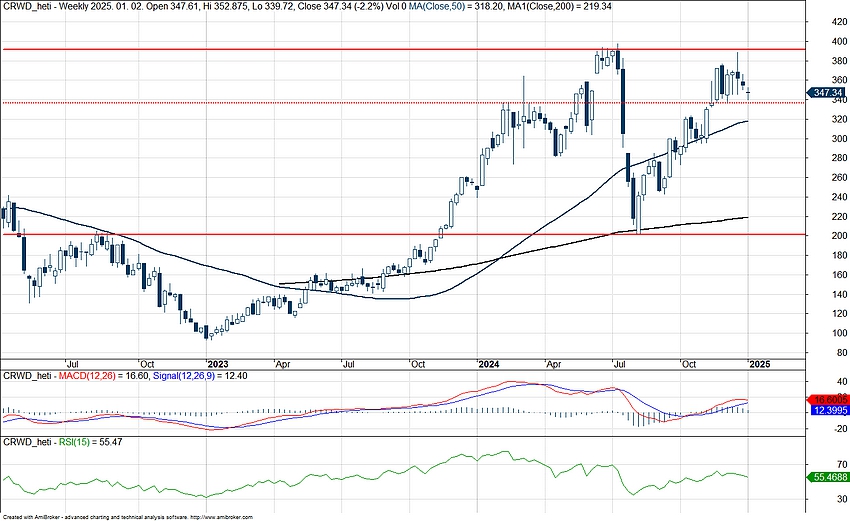This screenshot has height=521, width=850.
Task: Click the blue 12.3995 signal value tag
Action: tap(828, 410)
